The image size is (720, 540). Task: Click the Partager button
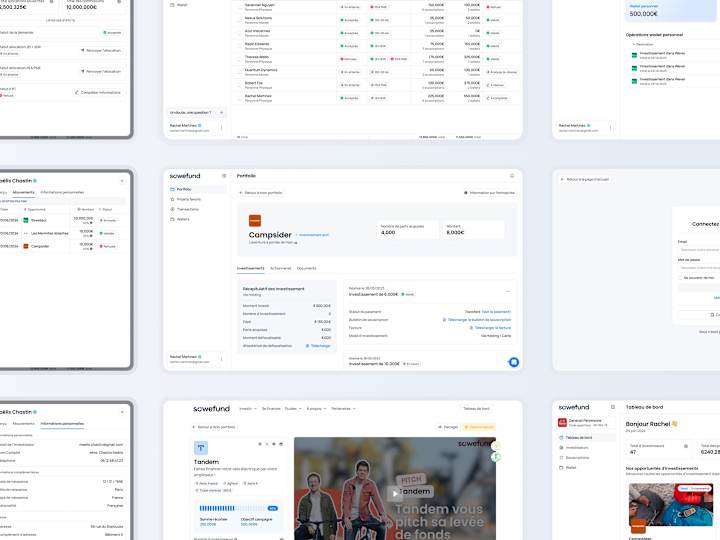pyautogui.click(x=448, y=427)
